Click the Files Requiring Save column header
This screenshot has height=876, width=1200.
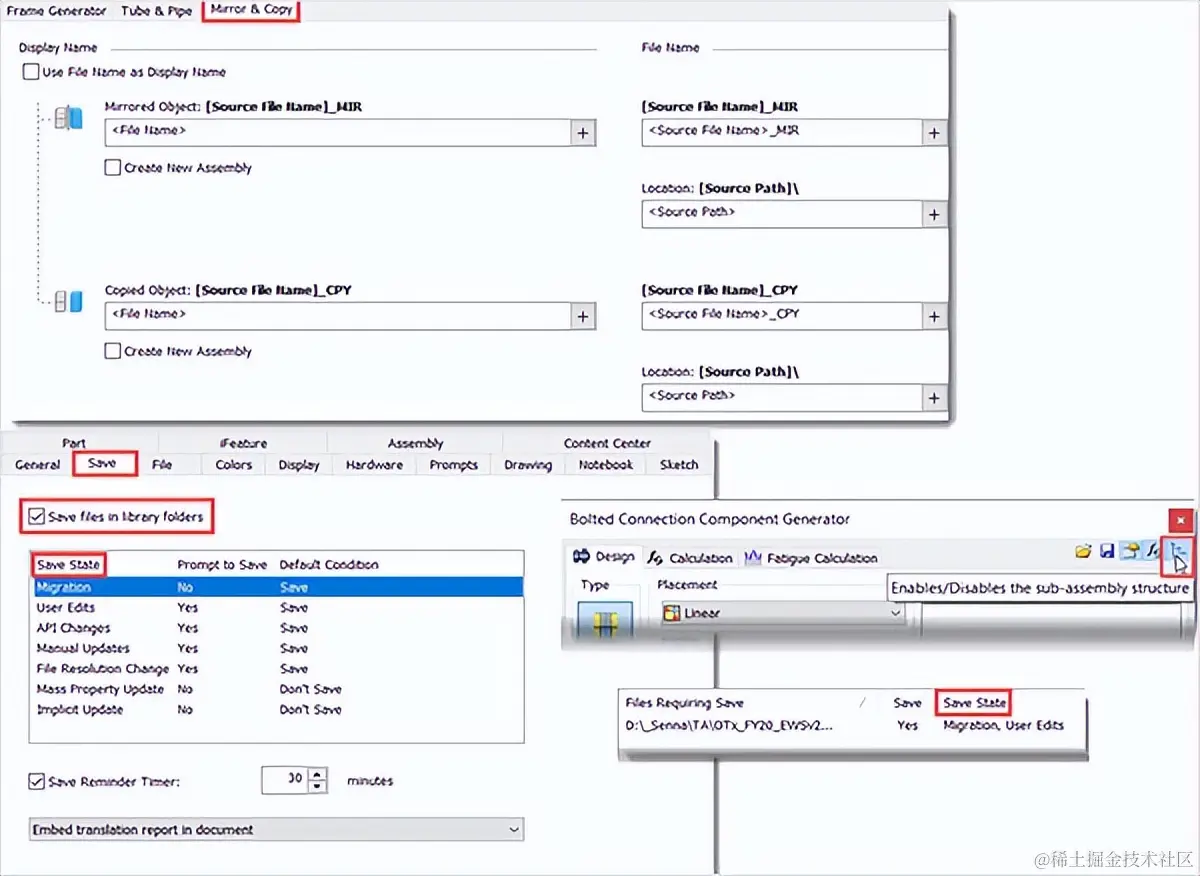pyautogui.click(x=685, y=703)
